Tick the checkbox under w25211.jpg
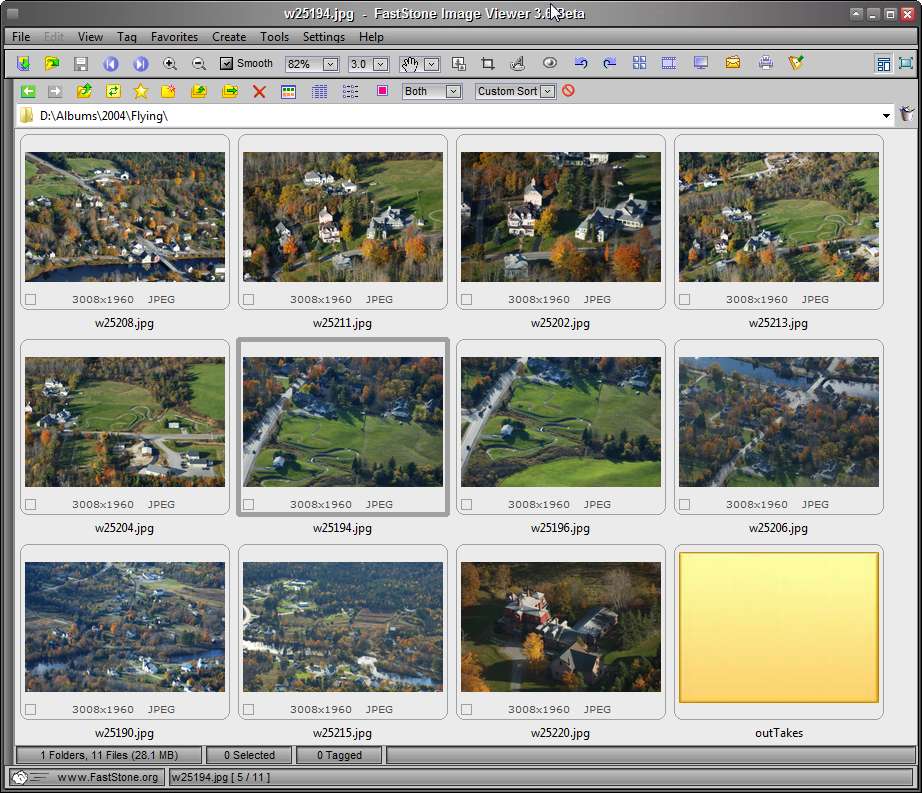The width and height of the screenshot is (922, 793). [249, 300]
